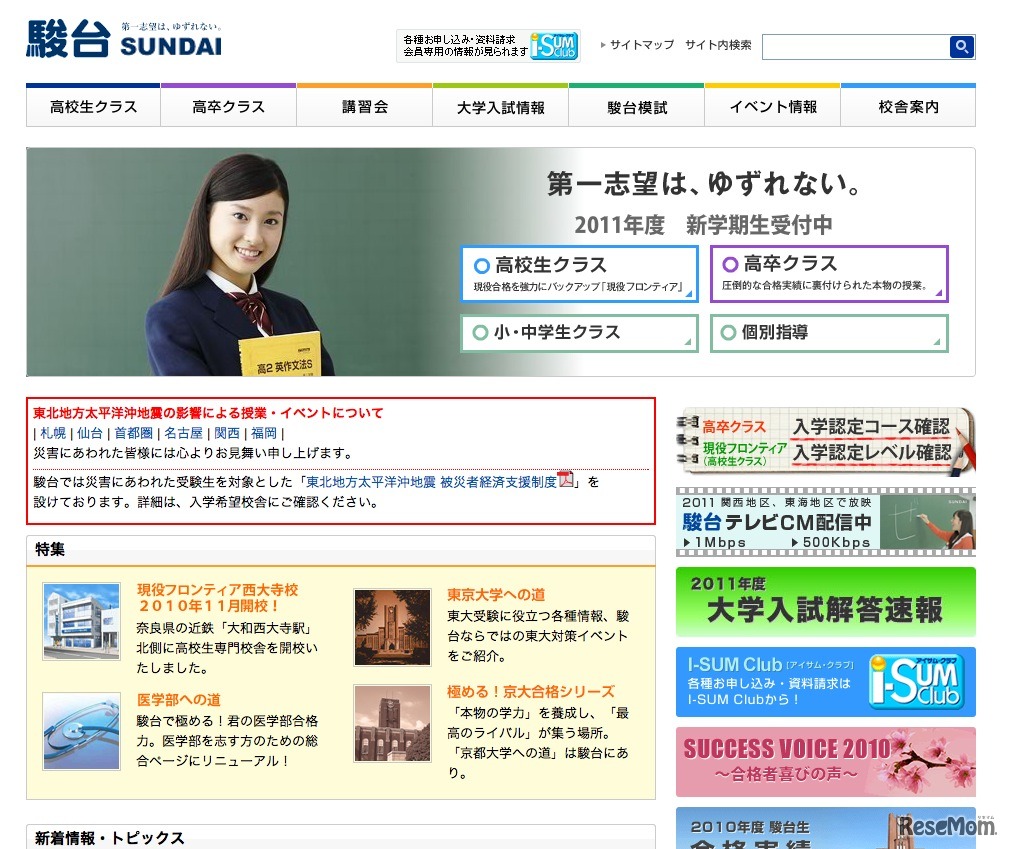1010x849 pixels.
Task: Open the 大学入試解答速報 green banner
Action: pyautogui.click(x=825, y=602)
